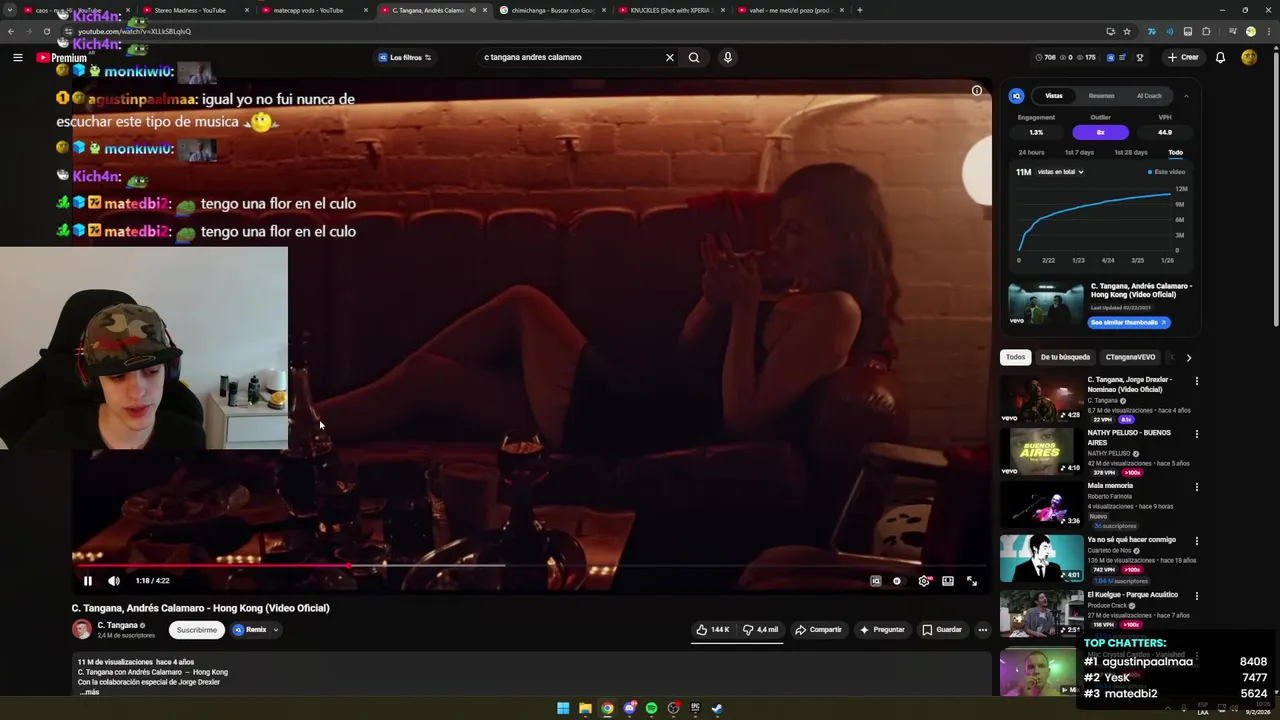The width and height of the screenshot is (1280, 720).
Task: Click Suscribirse button
Action: pos(197,630)
